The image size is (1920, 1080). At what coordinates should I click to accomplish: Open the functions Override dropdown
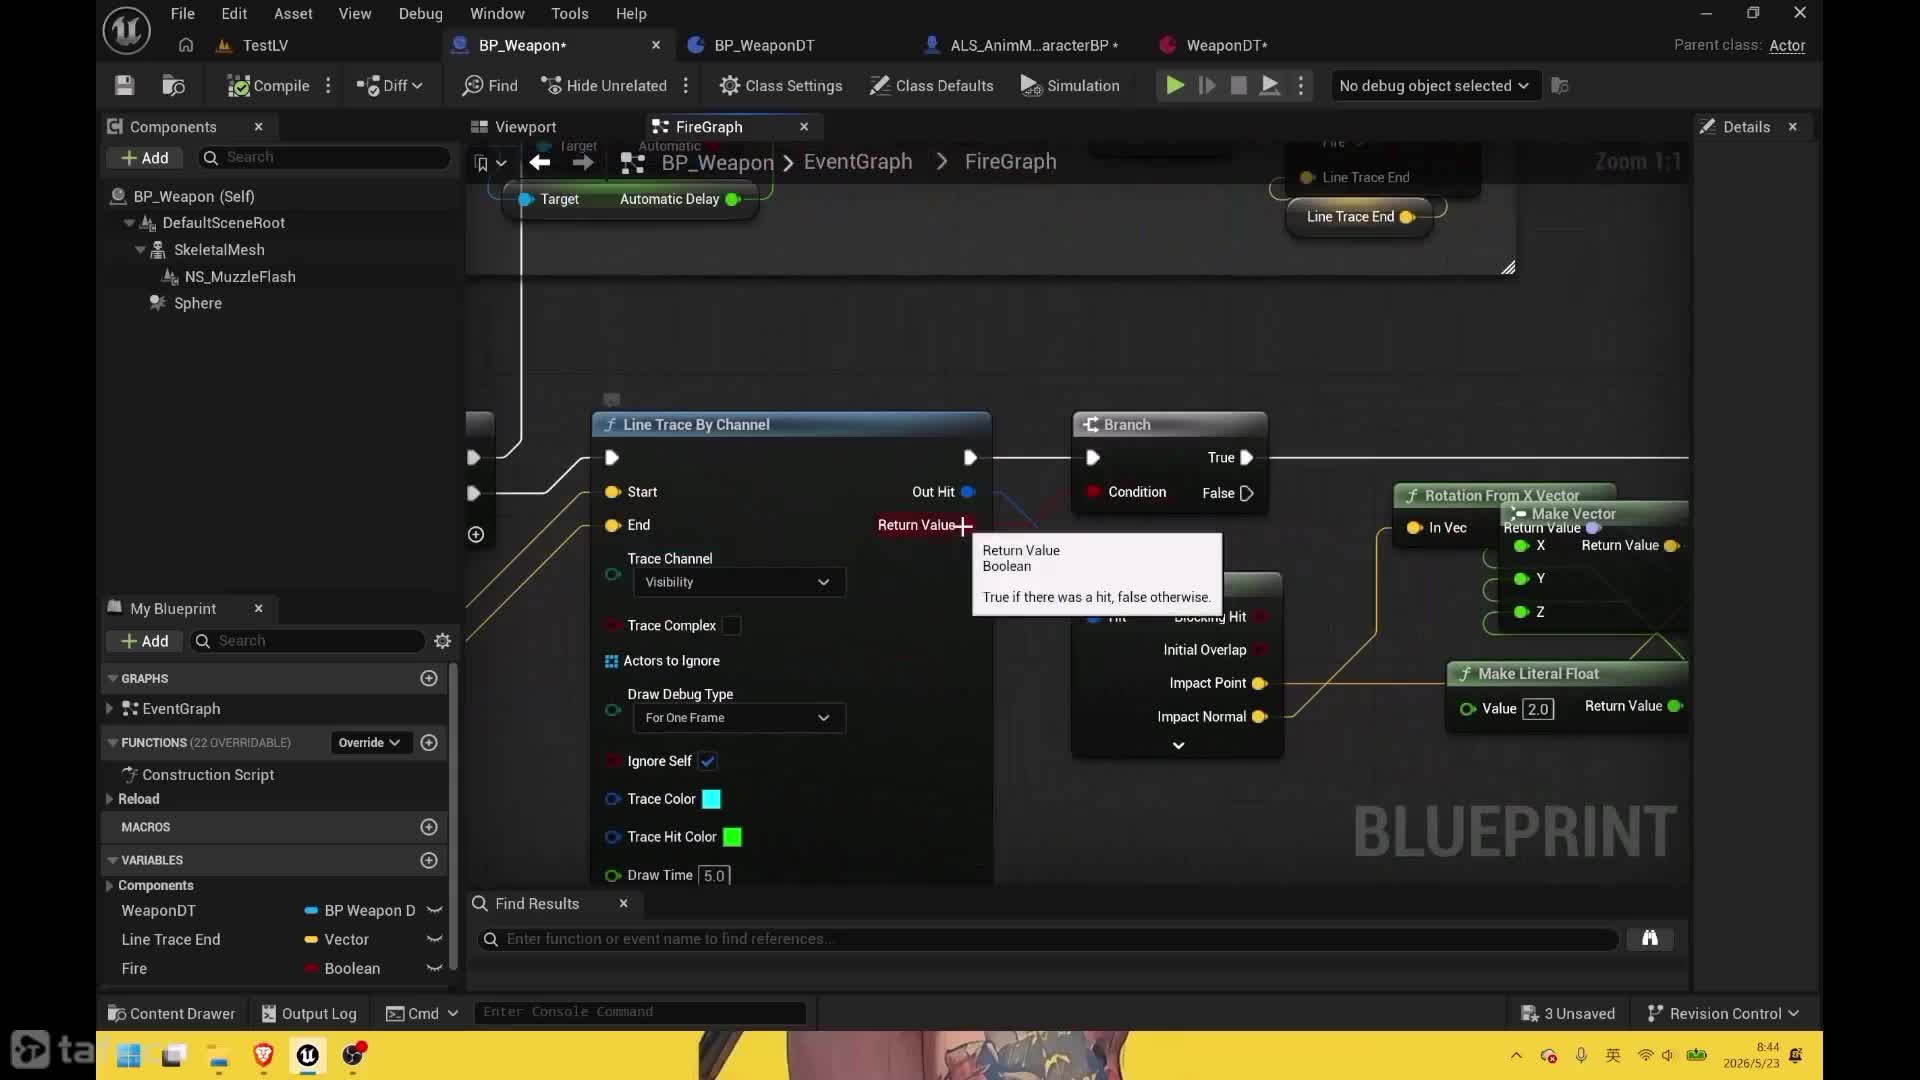(x=369, y=743)
